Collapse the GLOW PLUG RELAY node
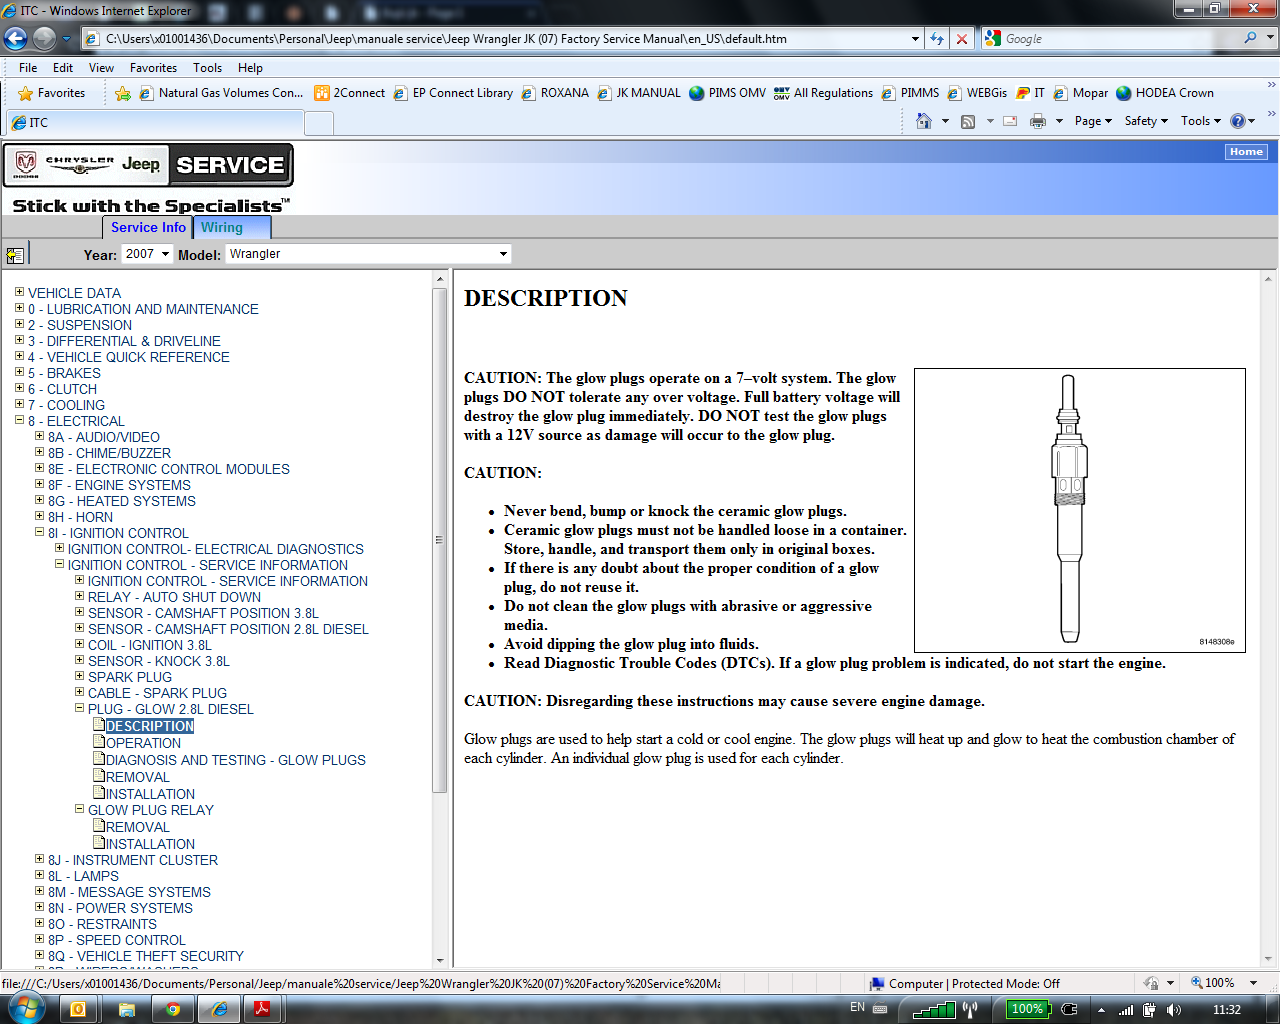 click(79, 810)
